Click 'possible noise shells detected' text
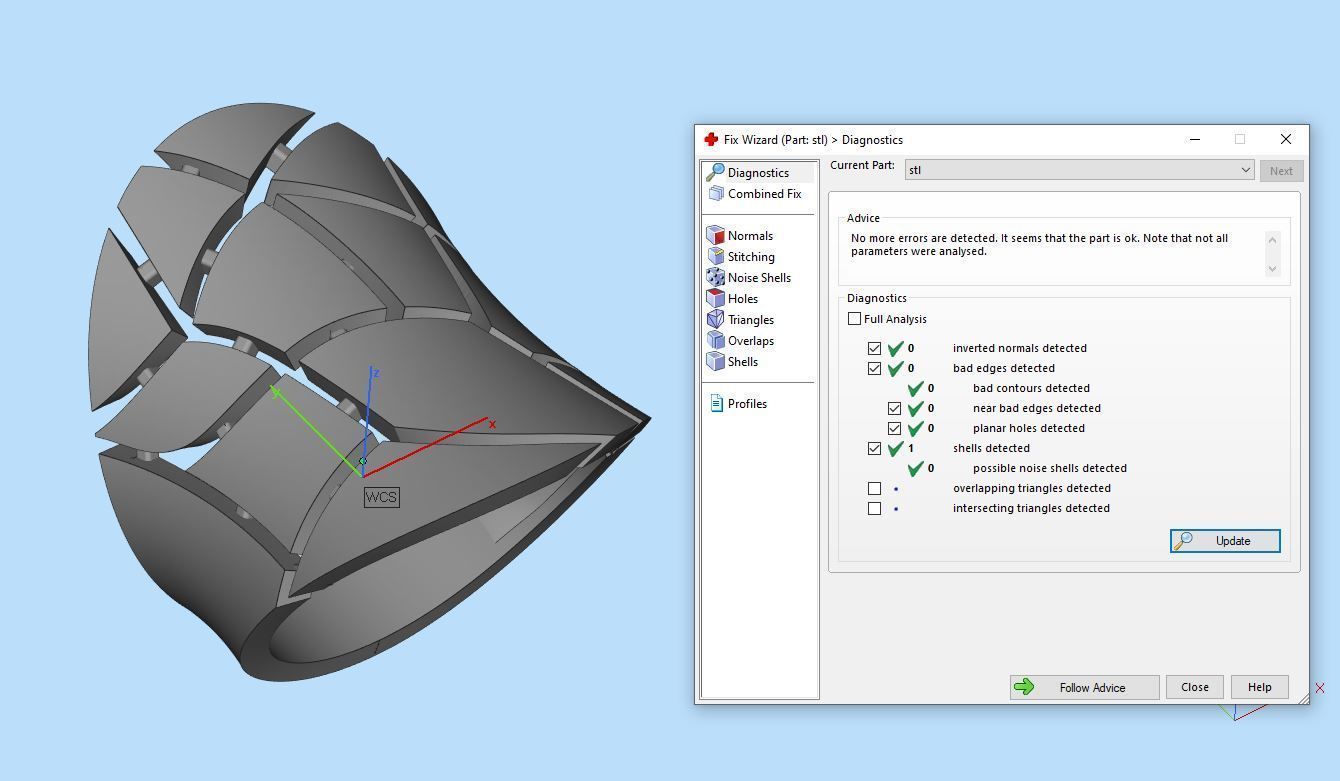 pyautogui.click(x=1049, y=468)
